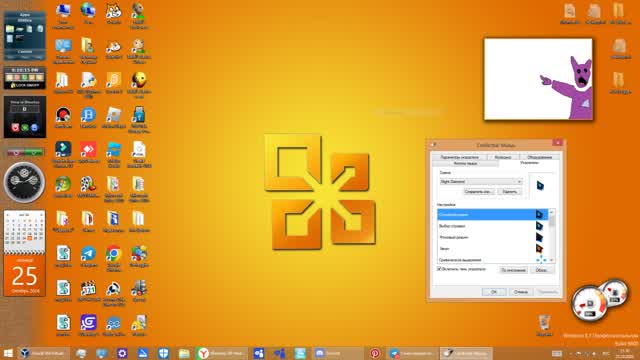The height and width of the screenshot is (360, 640).
Task: Switch to VirtualBox in the taskbar
Action: [43, 353]
